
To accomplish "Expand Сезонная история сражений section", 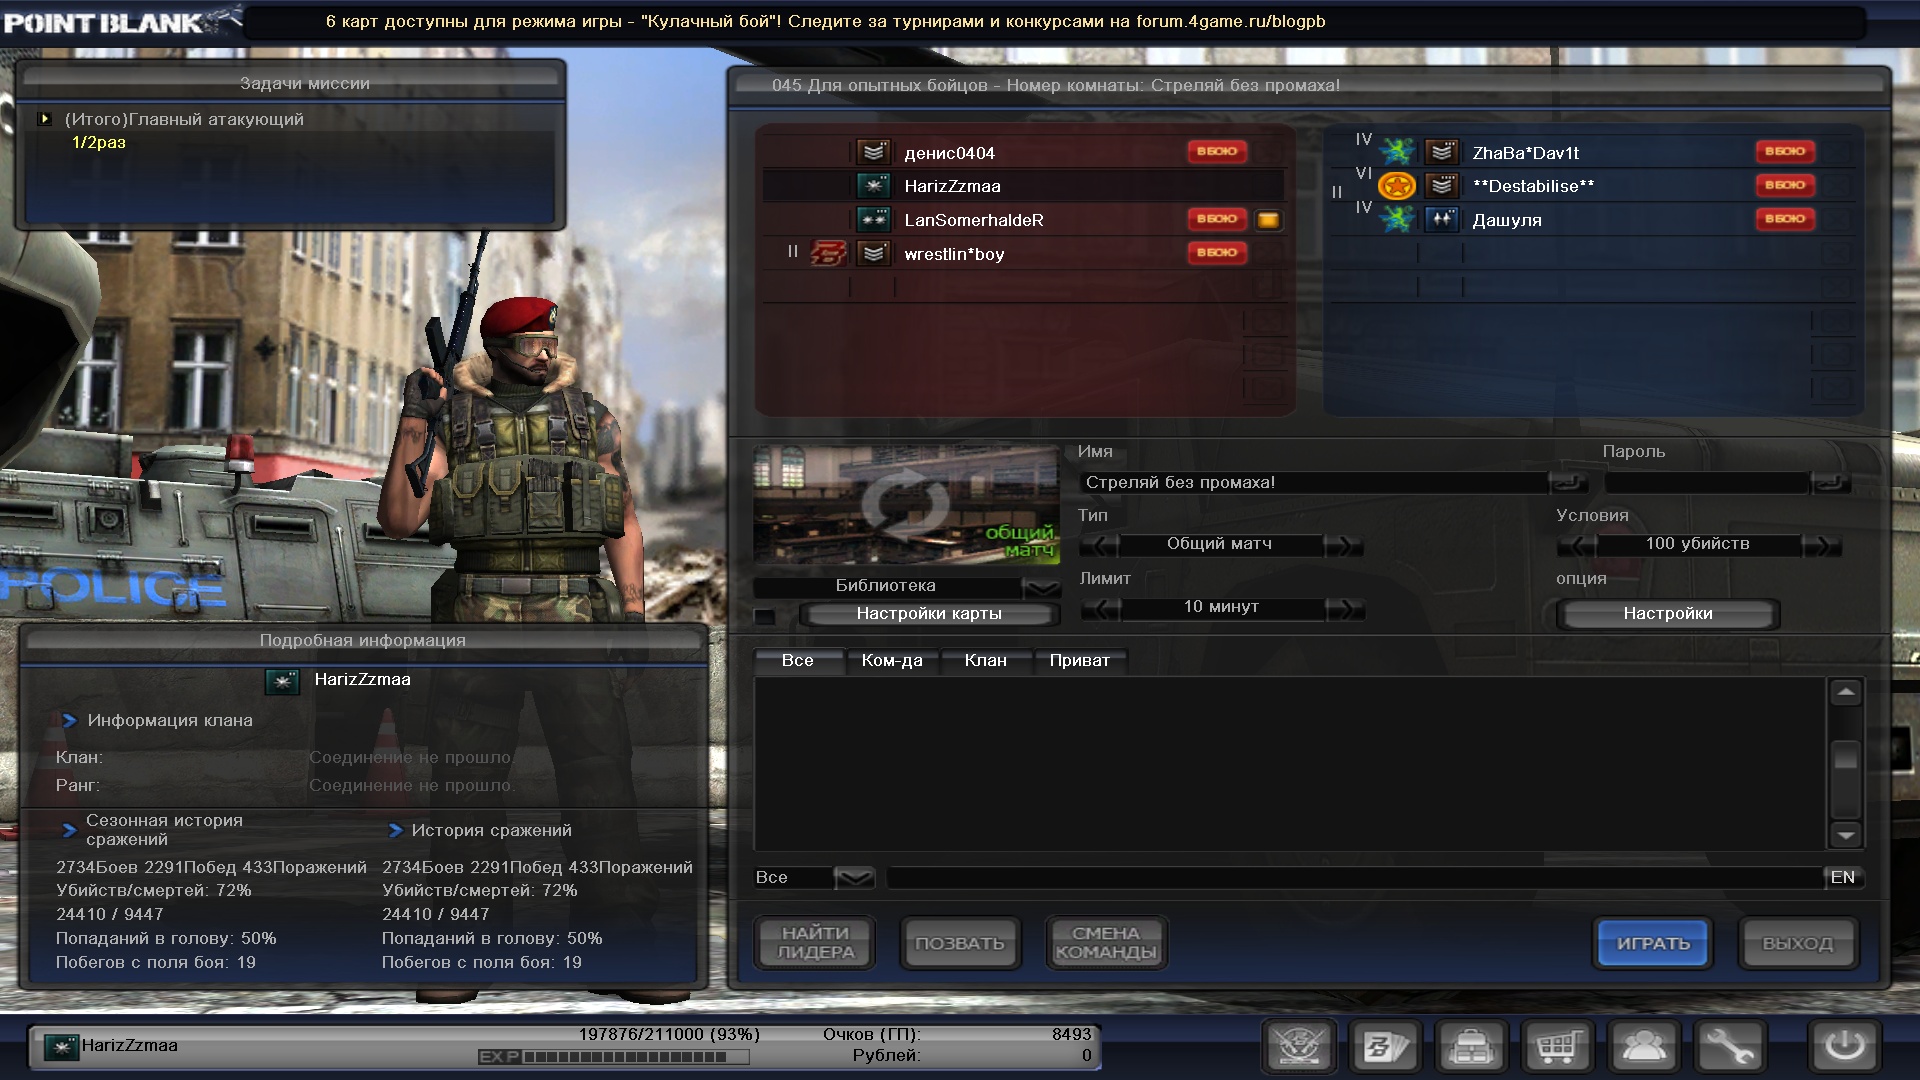I will point(69,829).
